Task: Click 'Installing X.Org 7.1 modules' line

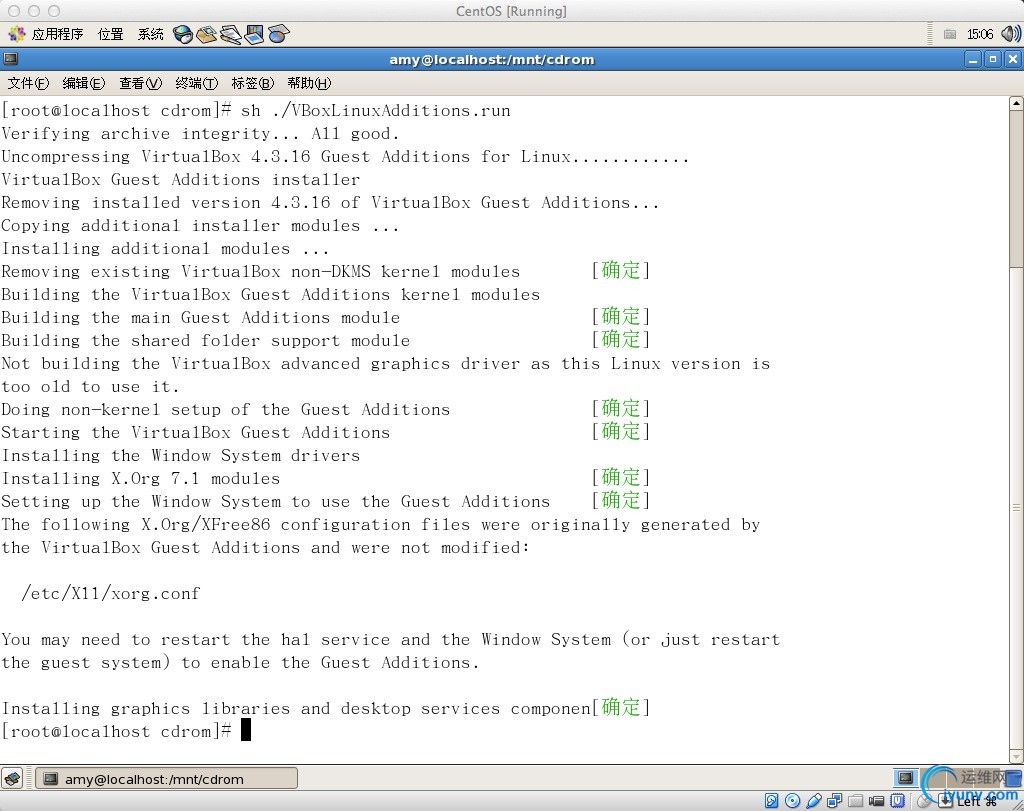Action: pos(140,479)
